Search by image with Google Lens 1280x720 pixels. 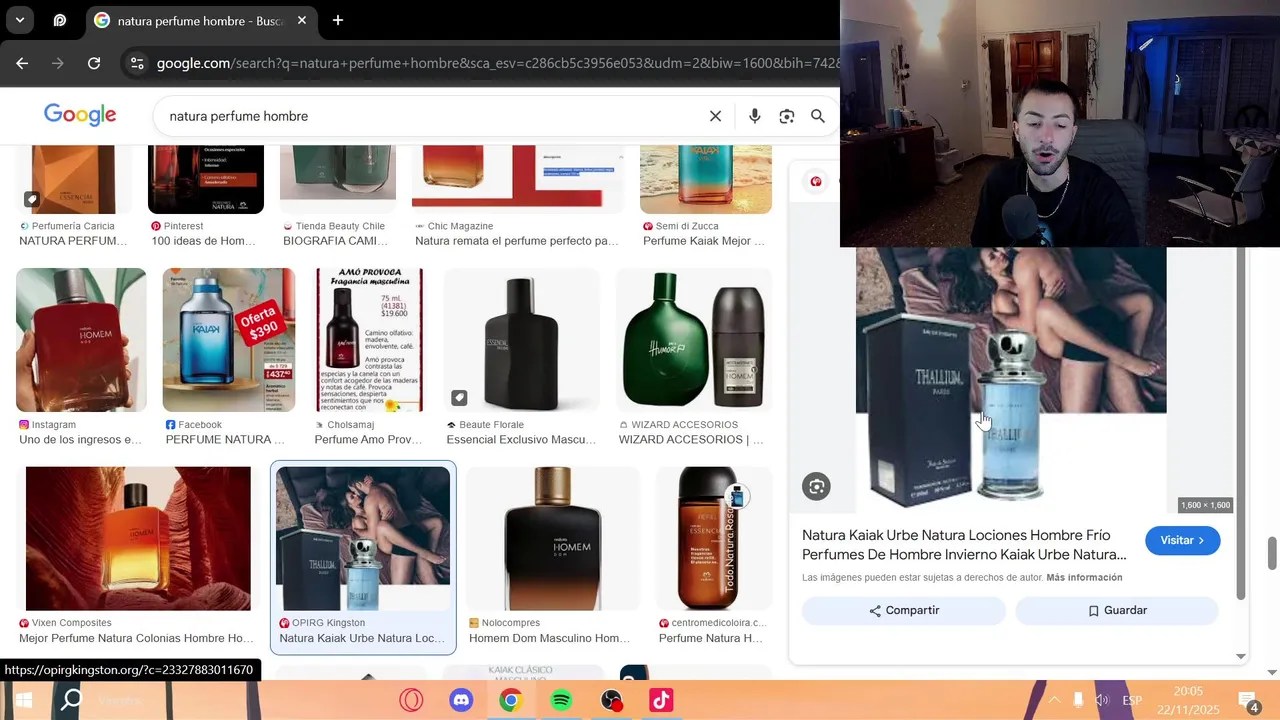[x=787, y=116]
